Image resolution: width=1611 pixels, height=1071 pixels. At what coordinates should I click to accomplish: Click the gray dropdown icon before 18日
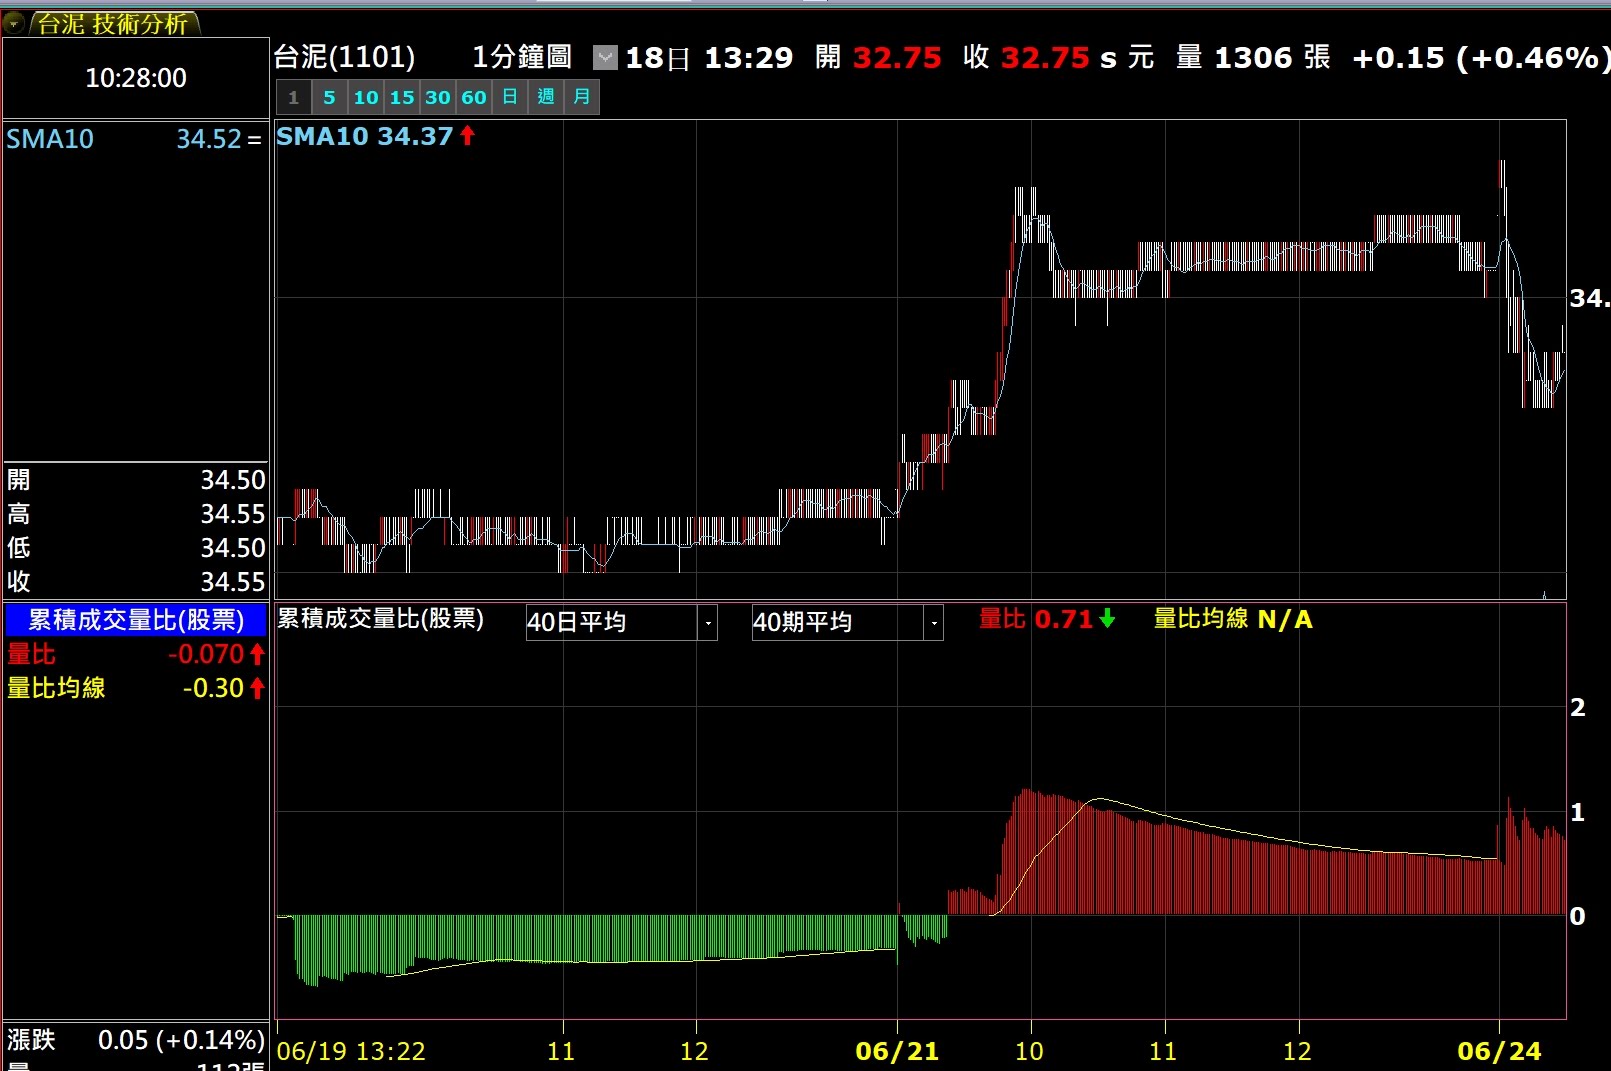pyautogui.click(x=605, y=58)
